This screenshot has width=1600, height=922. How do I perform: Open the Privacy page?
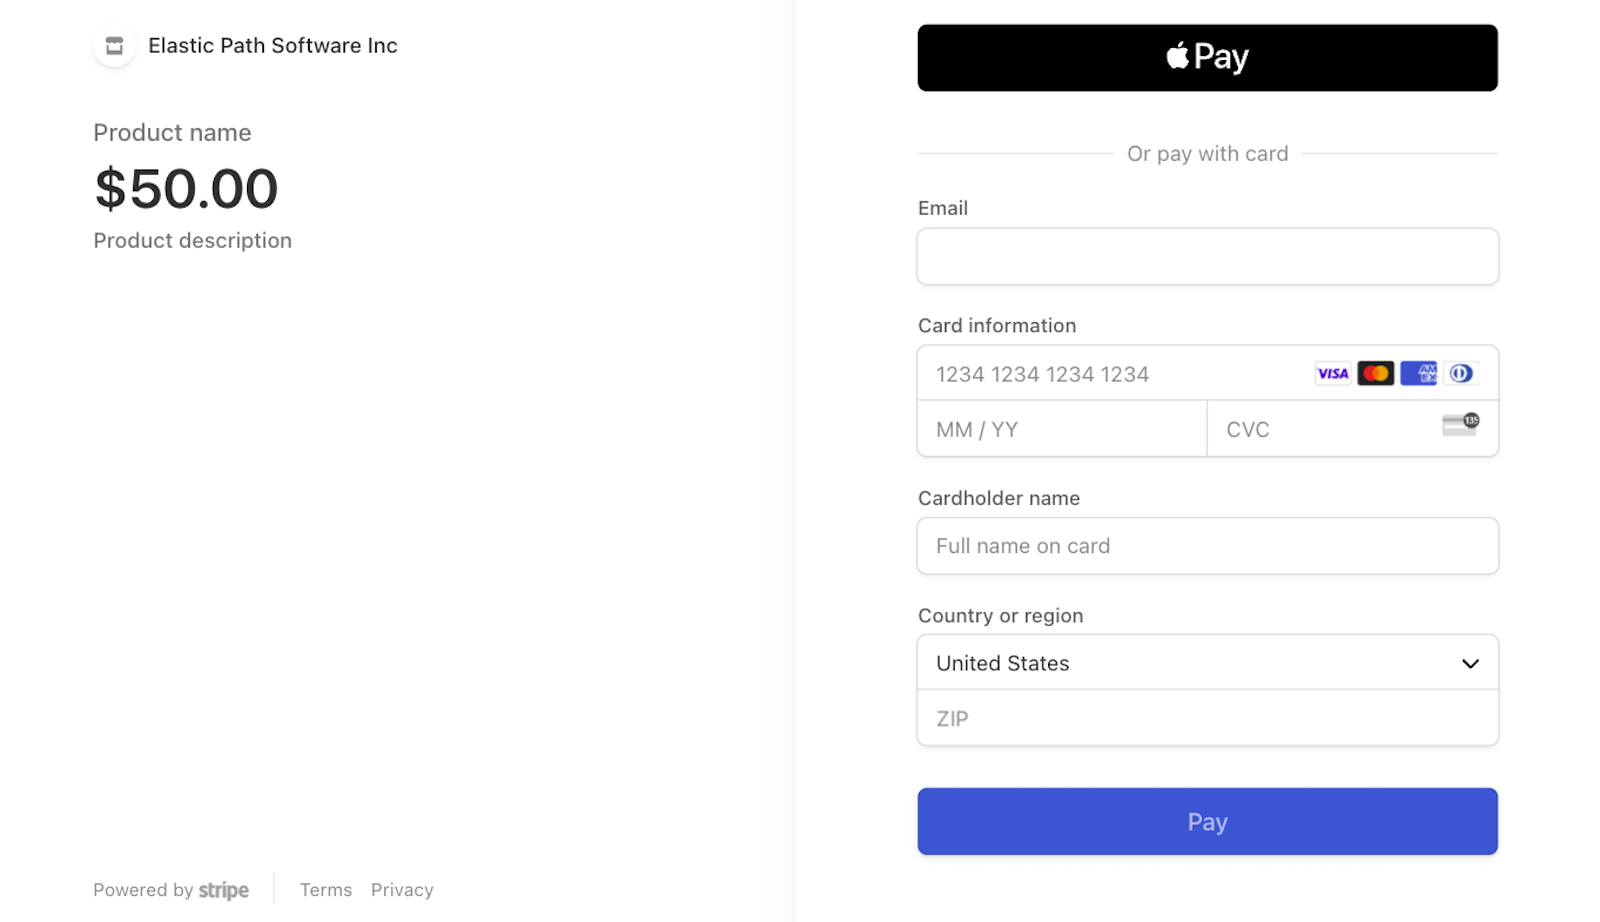click(402, 889)
